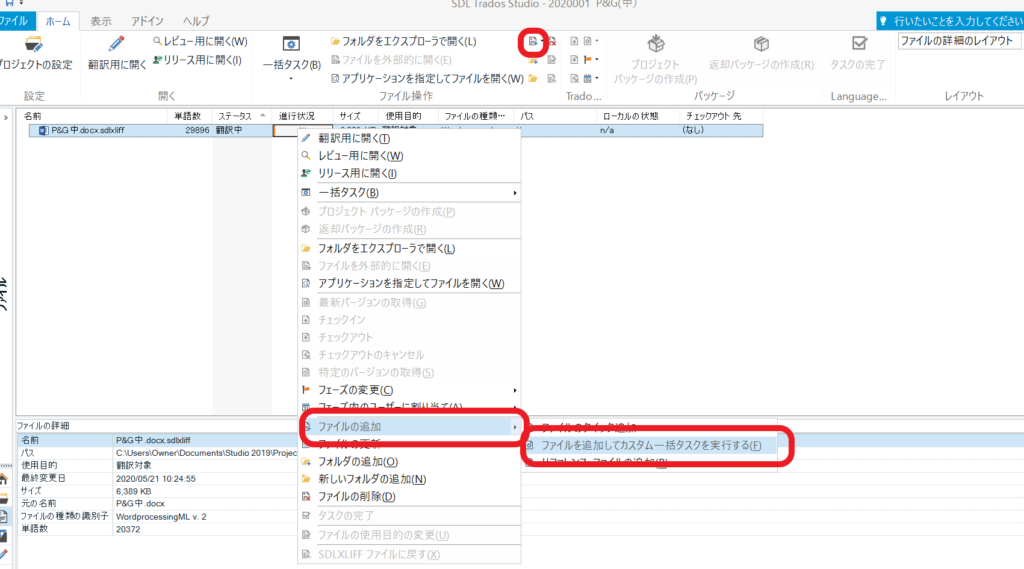1024x569 pixels.
Task: Click the Change Phase flag icon in the ribbon
Action: pos(587,60)
